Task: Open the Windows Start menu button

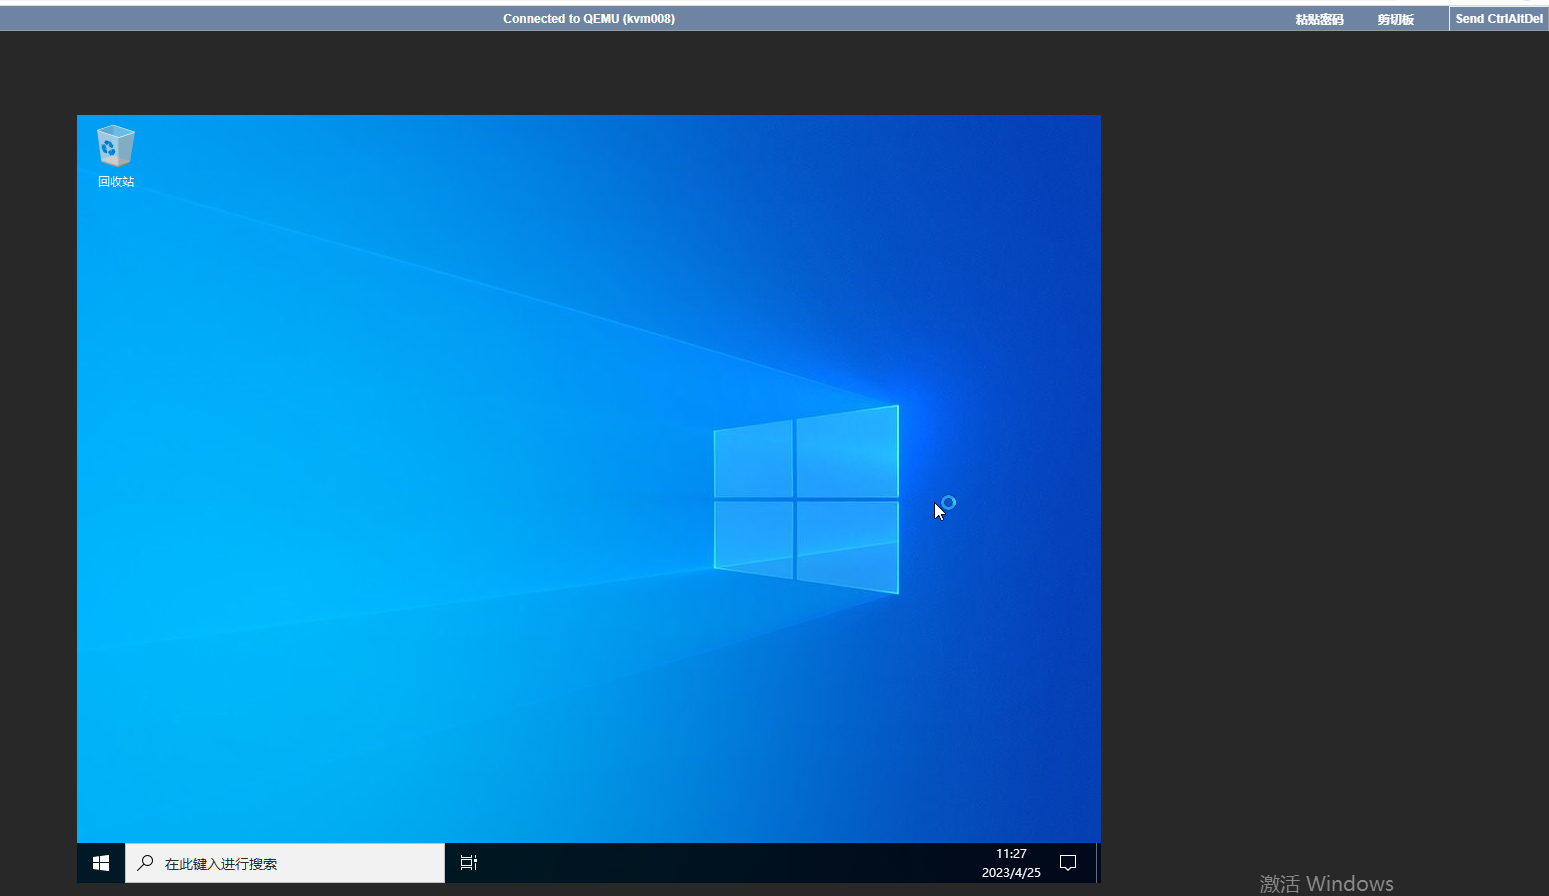Action: point(101,863)
